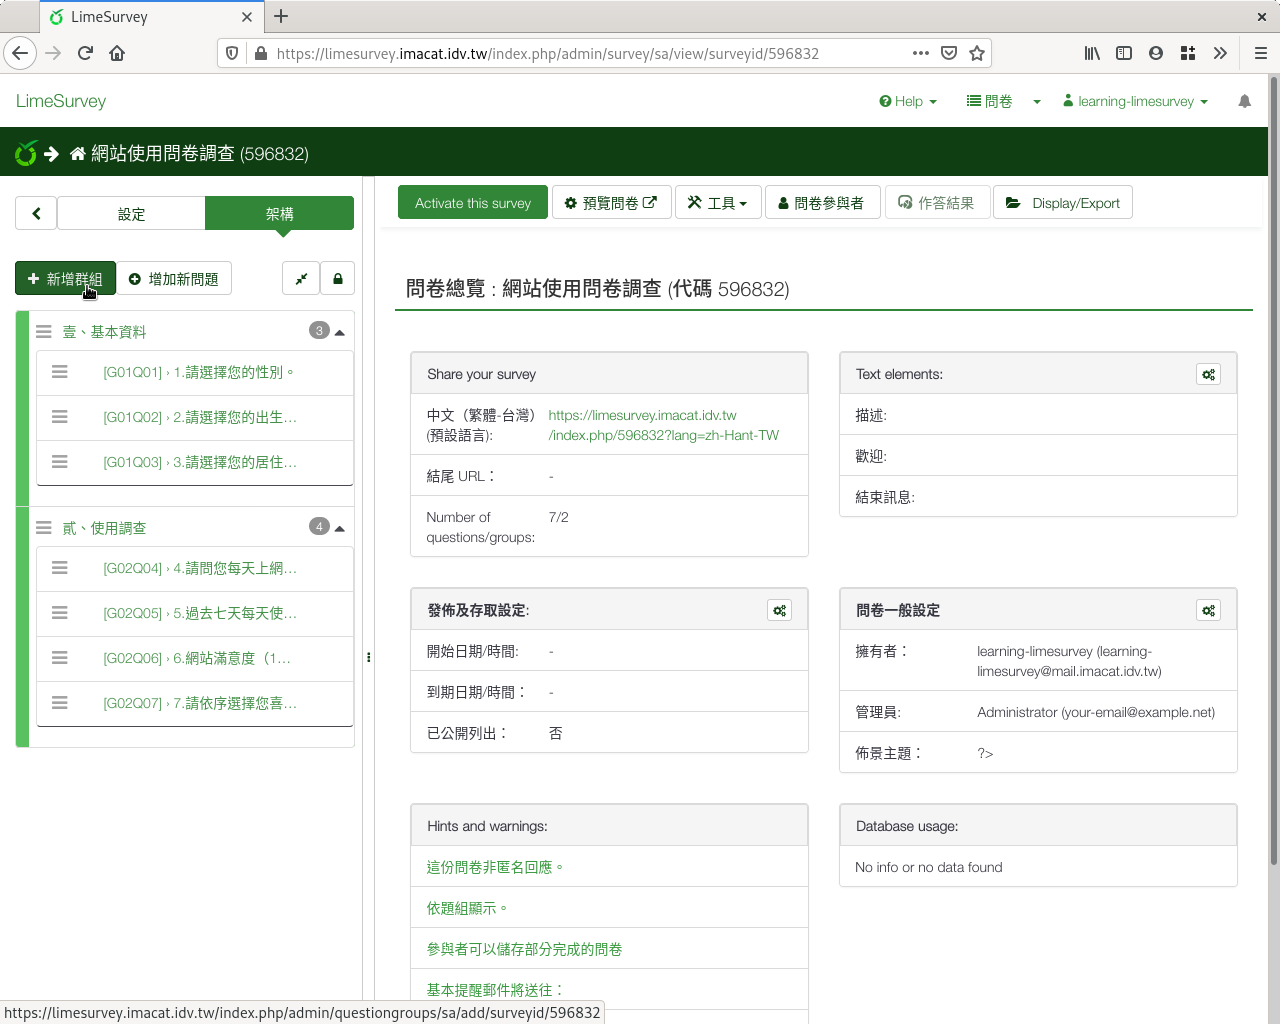
Task: Collapse the 貳、使用調查 group caret
Action: point(340,528)
